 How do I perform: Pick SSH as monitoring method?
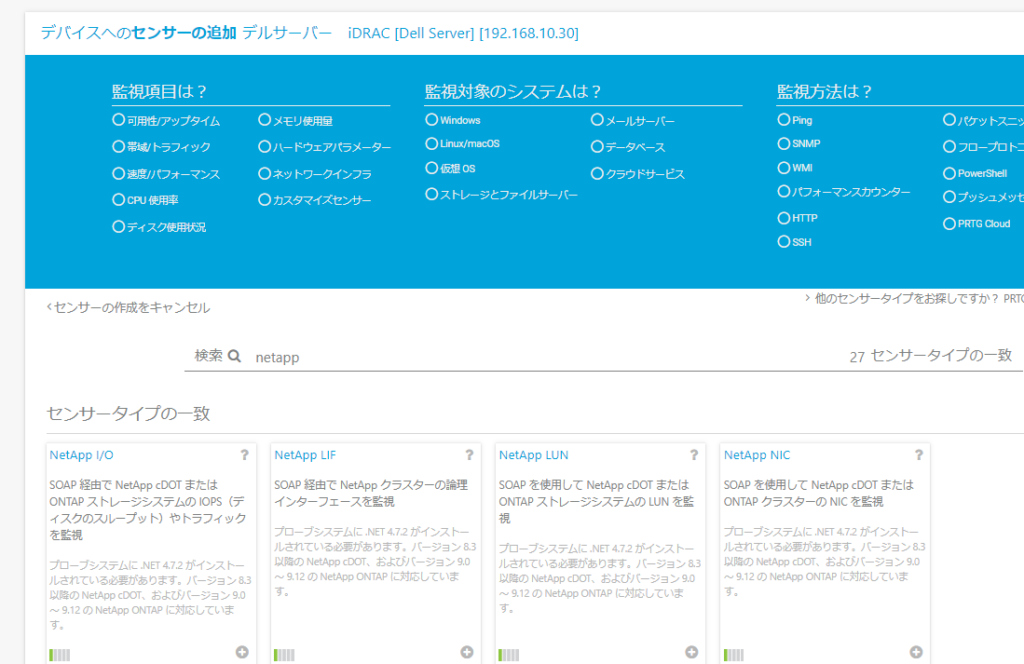tap(784, 242)
